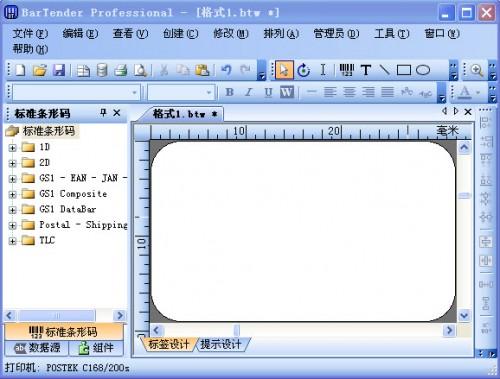This screenshot has width=500, height=379.
Task: Expand the GS1 Composite folder
Action: [x=12, y=194]
